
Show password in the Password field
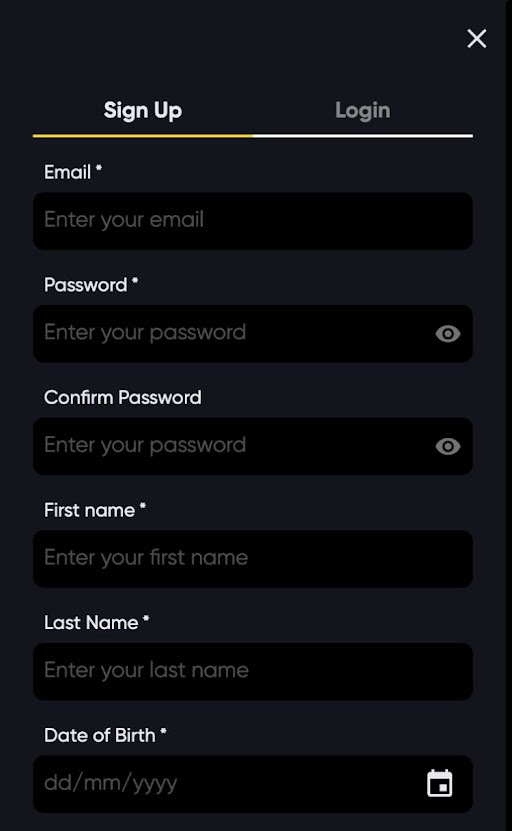coord(448,334)
